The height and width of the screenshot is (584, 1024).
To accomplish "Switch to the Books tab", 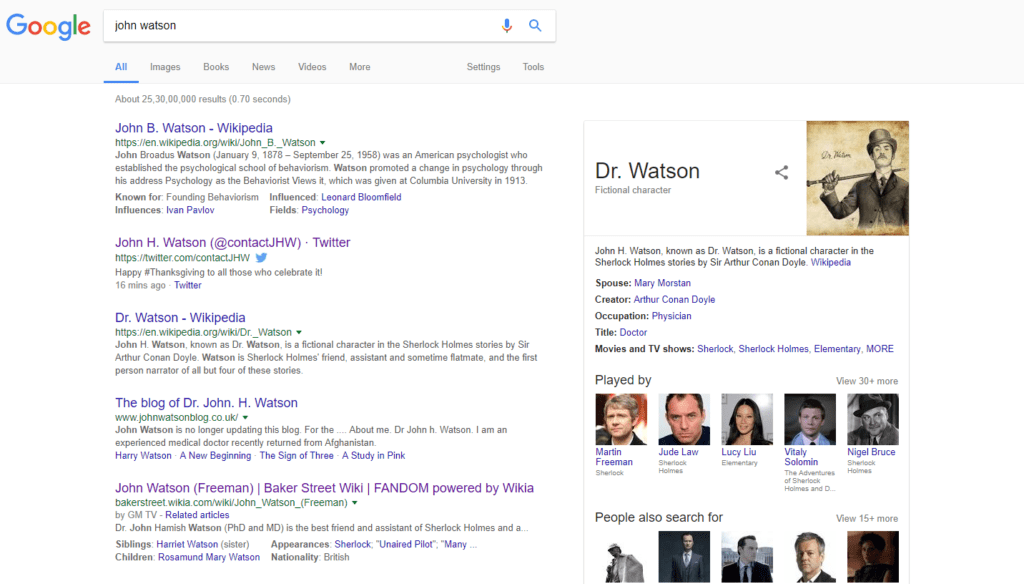I will click(216, 67).
